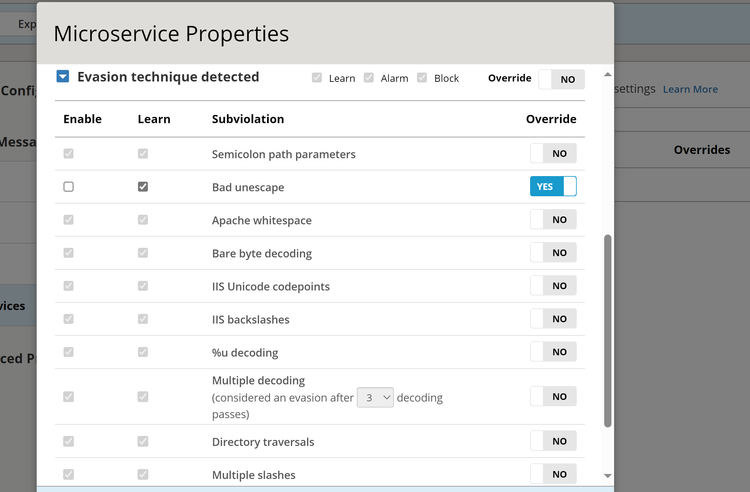Click the scroll down arrow in dialog
Image resolution: width=750 pixels, height=492 pixels.
tap(608, 476)
